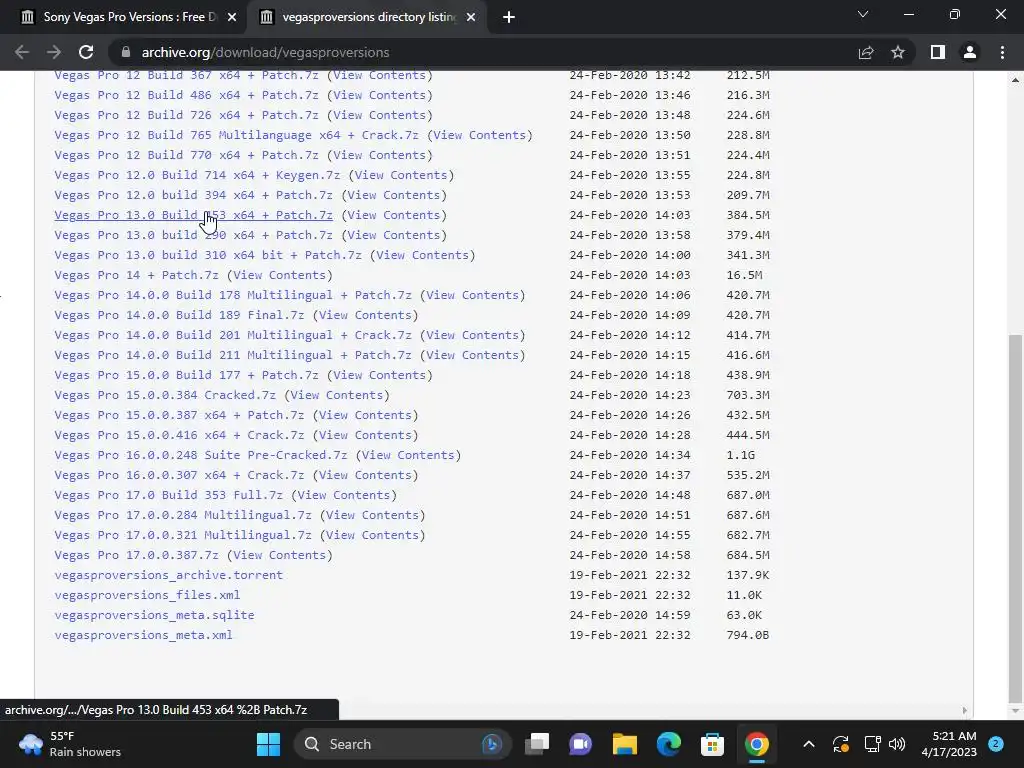This screenshot has width=1024, height=768.
Task: Open network settings tray icon
Action: tap(872, 744)
